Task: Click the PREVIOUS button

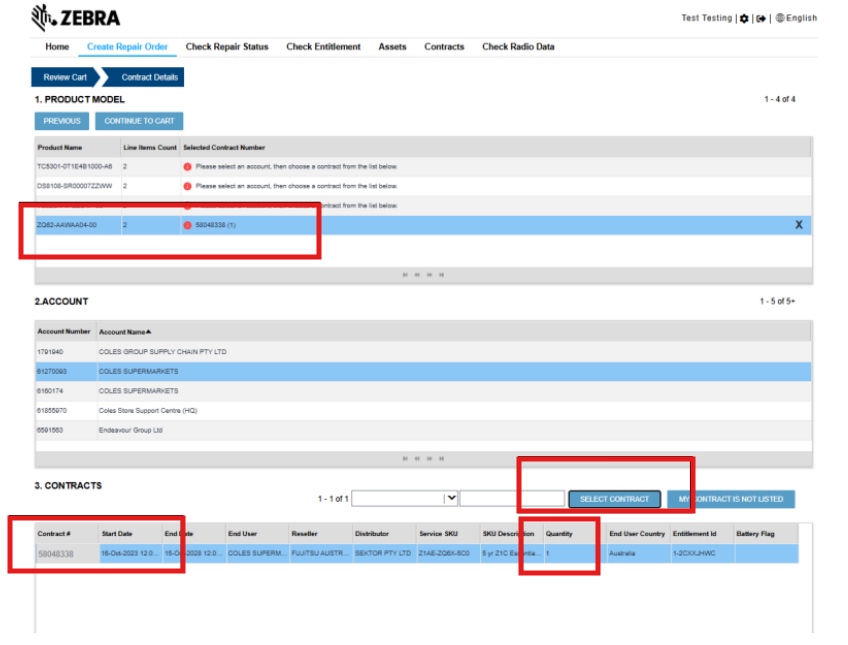Action: (x=62, y=121)
